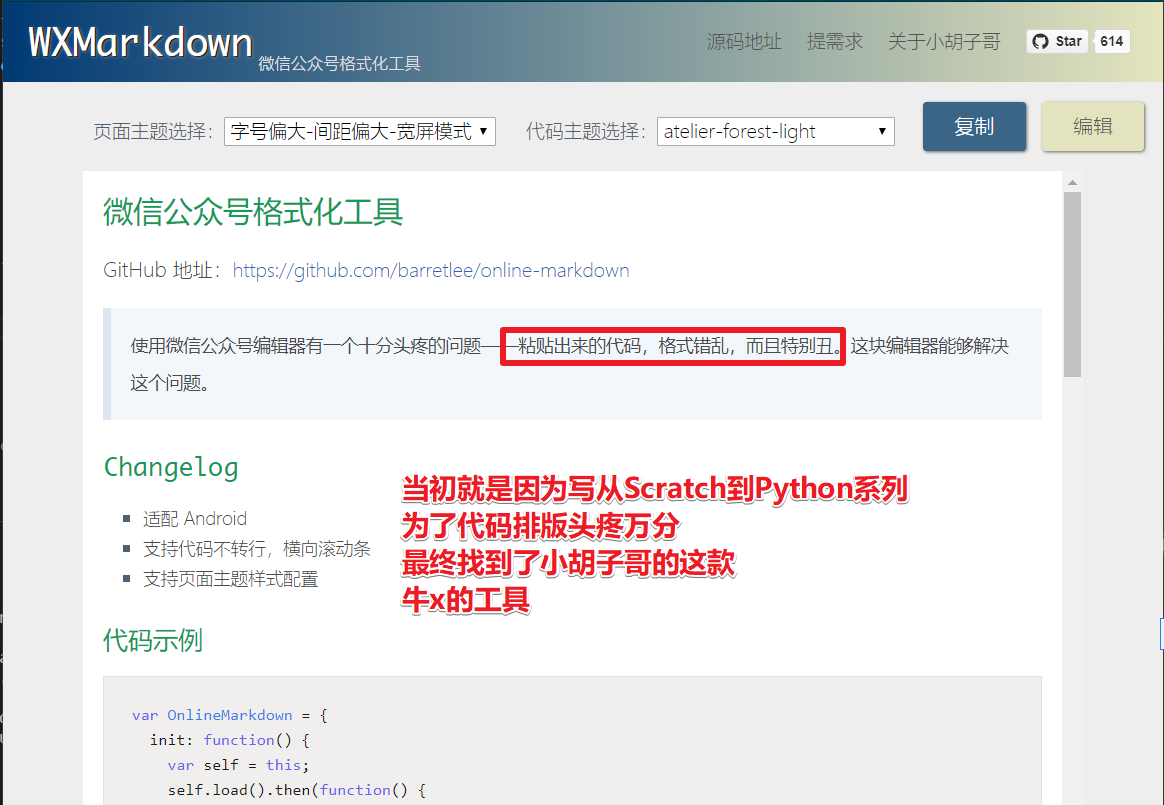Click the 'var OnlineMarkdown = {' code line
Image resolution: width=1164 pixels, height=805 pixels.
[229, 715]
